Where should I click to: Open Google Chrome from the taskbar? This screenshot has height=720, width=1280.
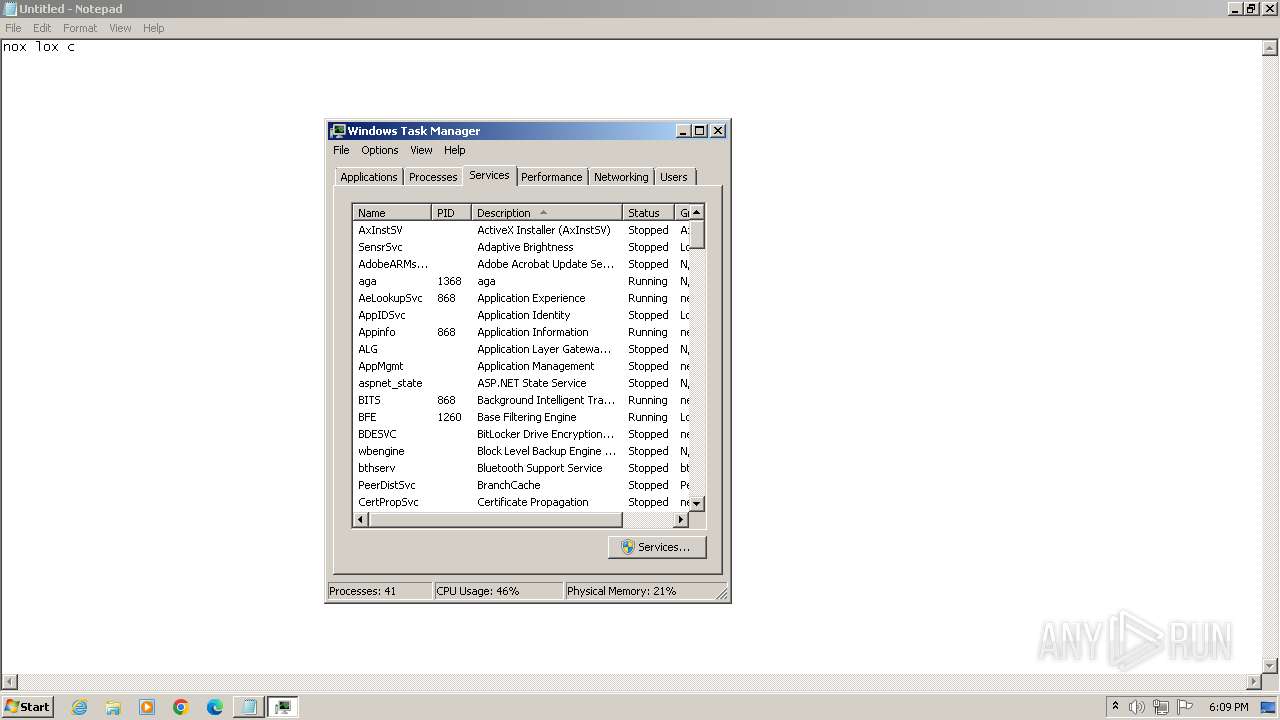coord(181,707)
